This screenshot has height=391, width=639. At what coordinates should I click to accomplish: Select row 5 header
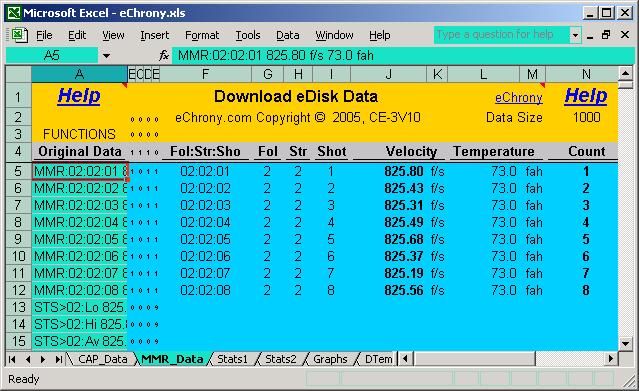(x=18, y=171)
